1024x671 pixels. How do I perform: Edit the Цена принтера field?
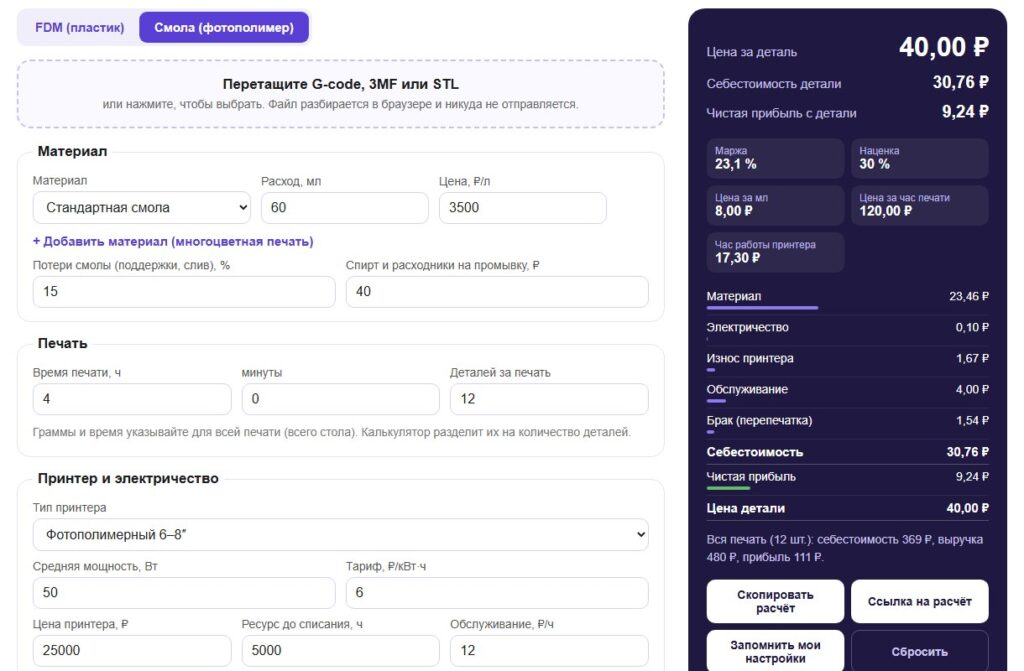tap(132, 651)
